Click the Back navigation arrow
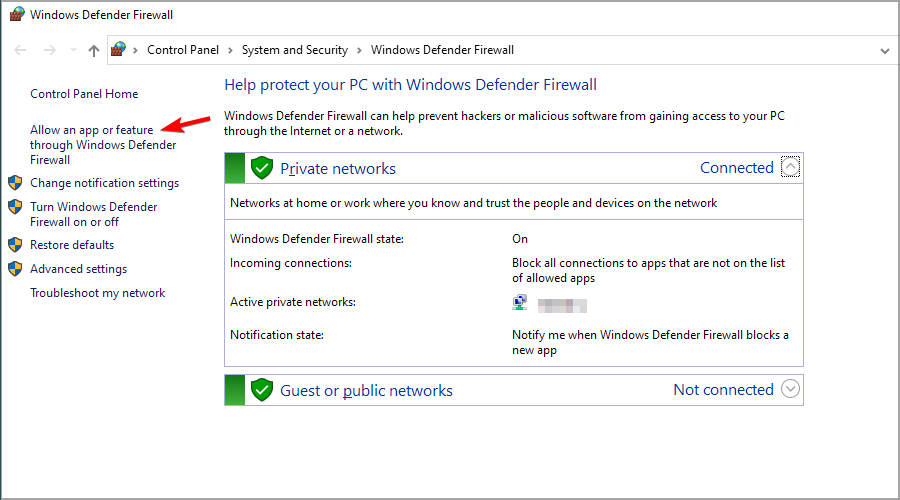 pos(20,50)
